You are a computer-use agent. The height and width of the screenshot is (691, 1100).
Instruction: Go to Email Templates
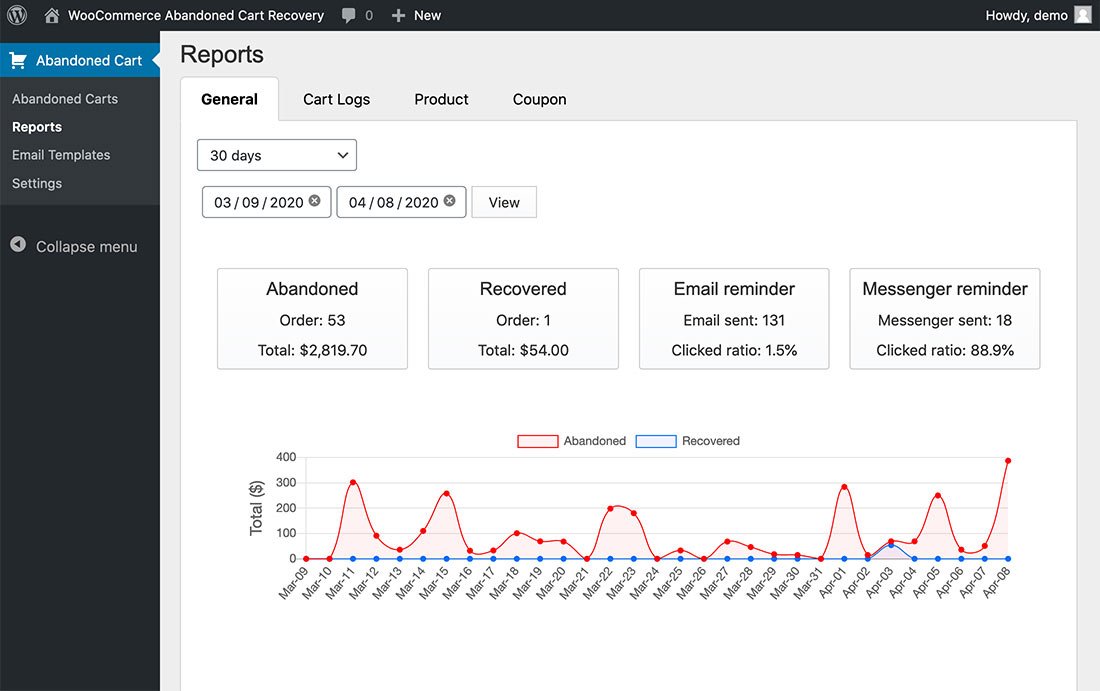pos(61,155)
